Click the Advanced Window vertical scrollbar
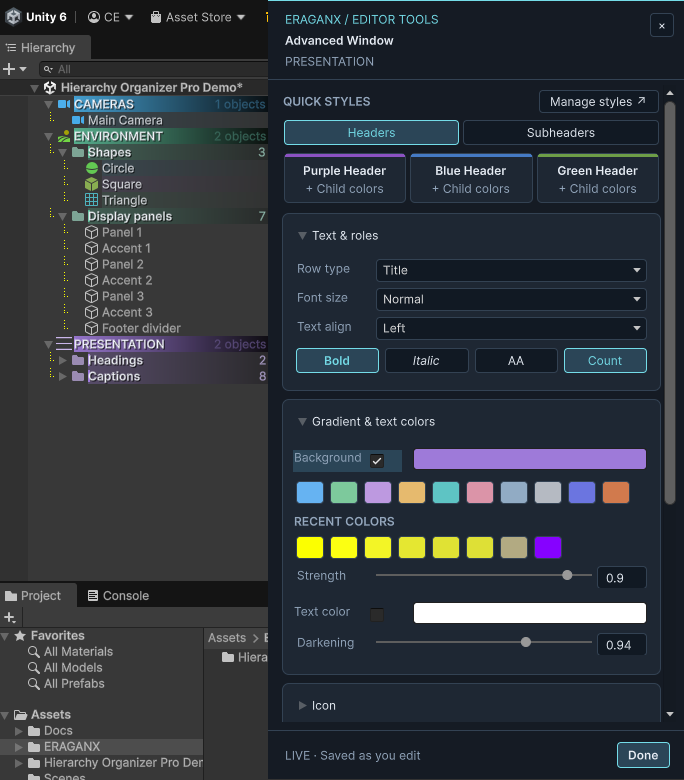This screenshot has height=780, width=684. pos(670,302)
